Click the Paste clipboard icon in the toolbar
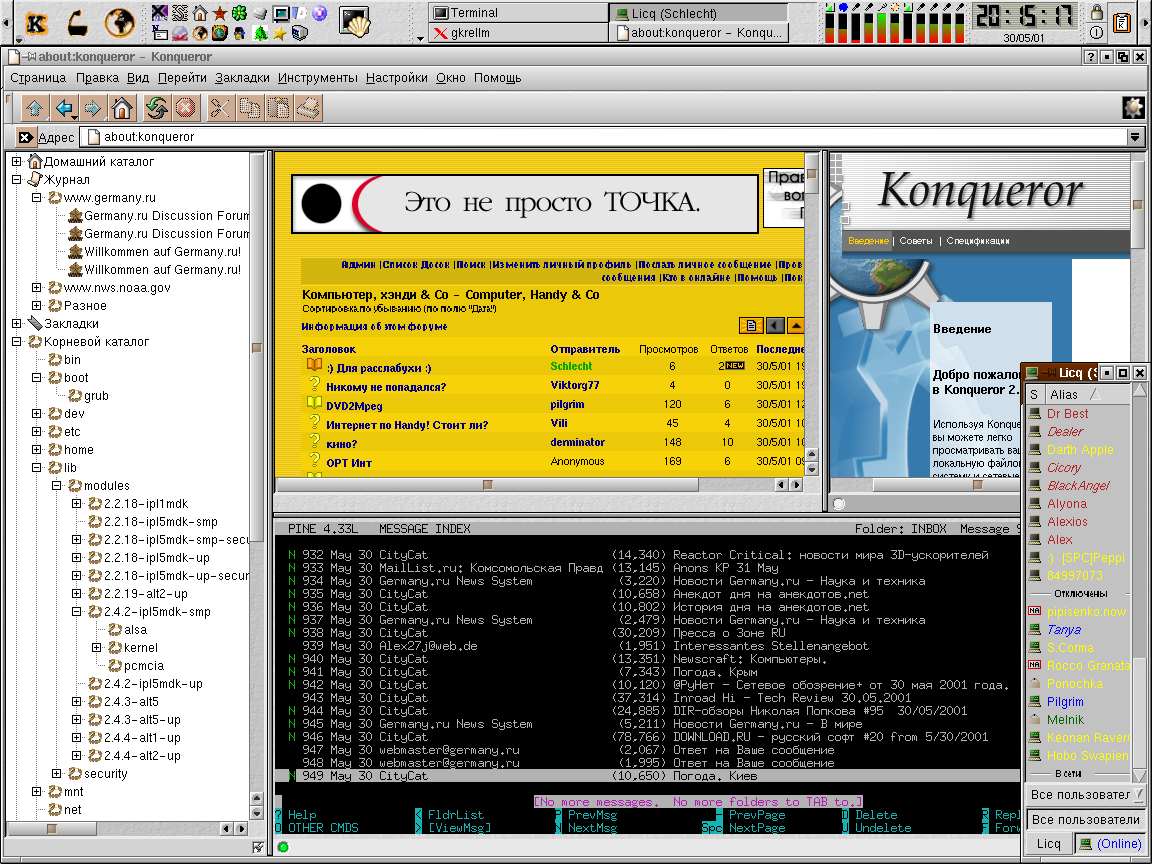 coord(279,109)
